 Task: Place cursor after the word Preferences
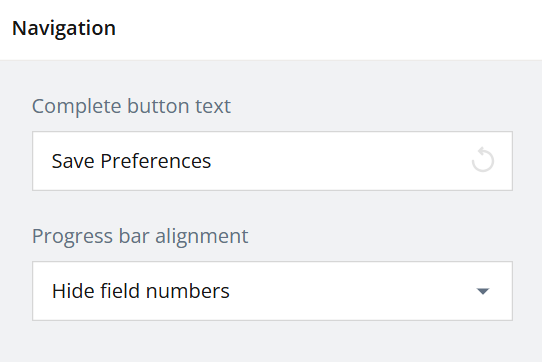[212, 161]
